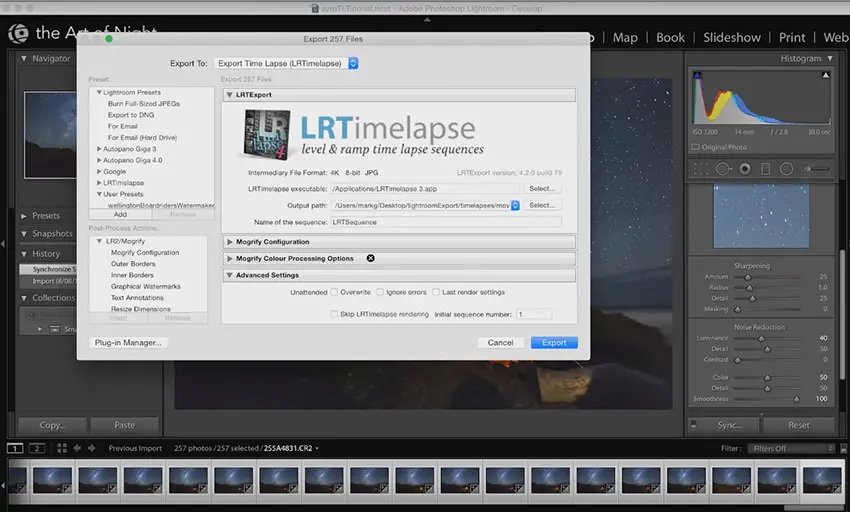Image resolution: width=850 pixels, height=512 pixels.
Task: Enable Last render settings checkbox
Action: pyautogui.click(x=436, y=292)
